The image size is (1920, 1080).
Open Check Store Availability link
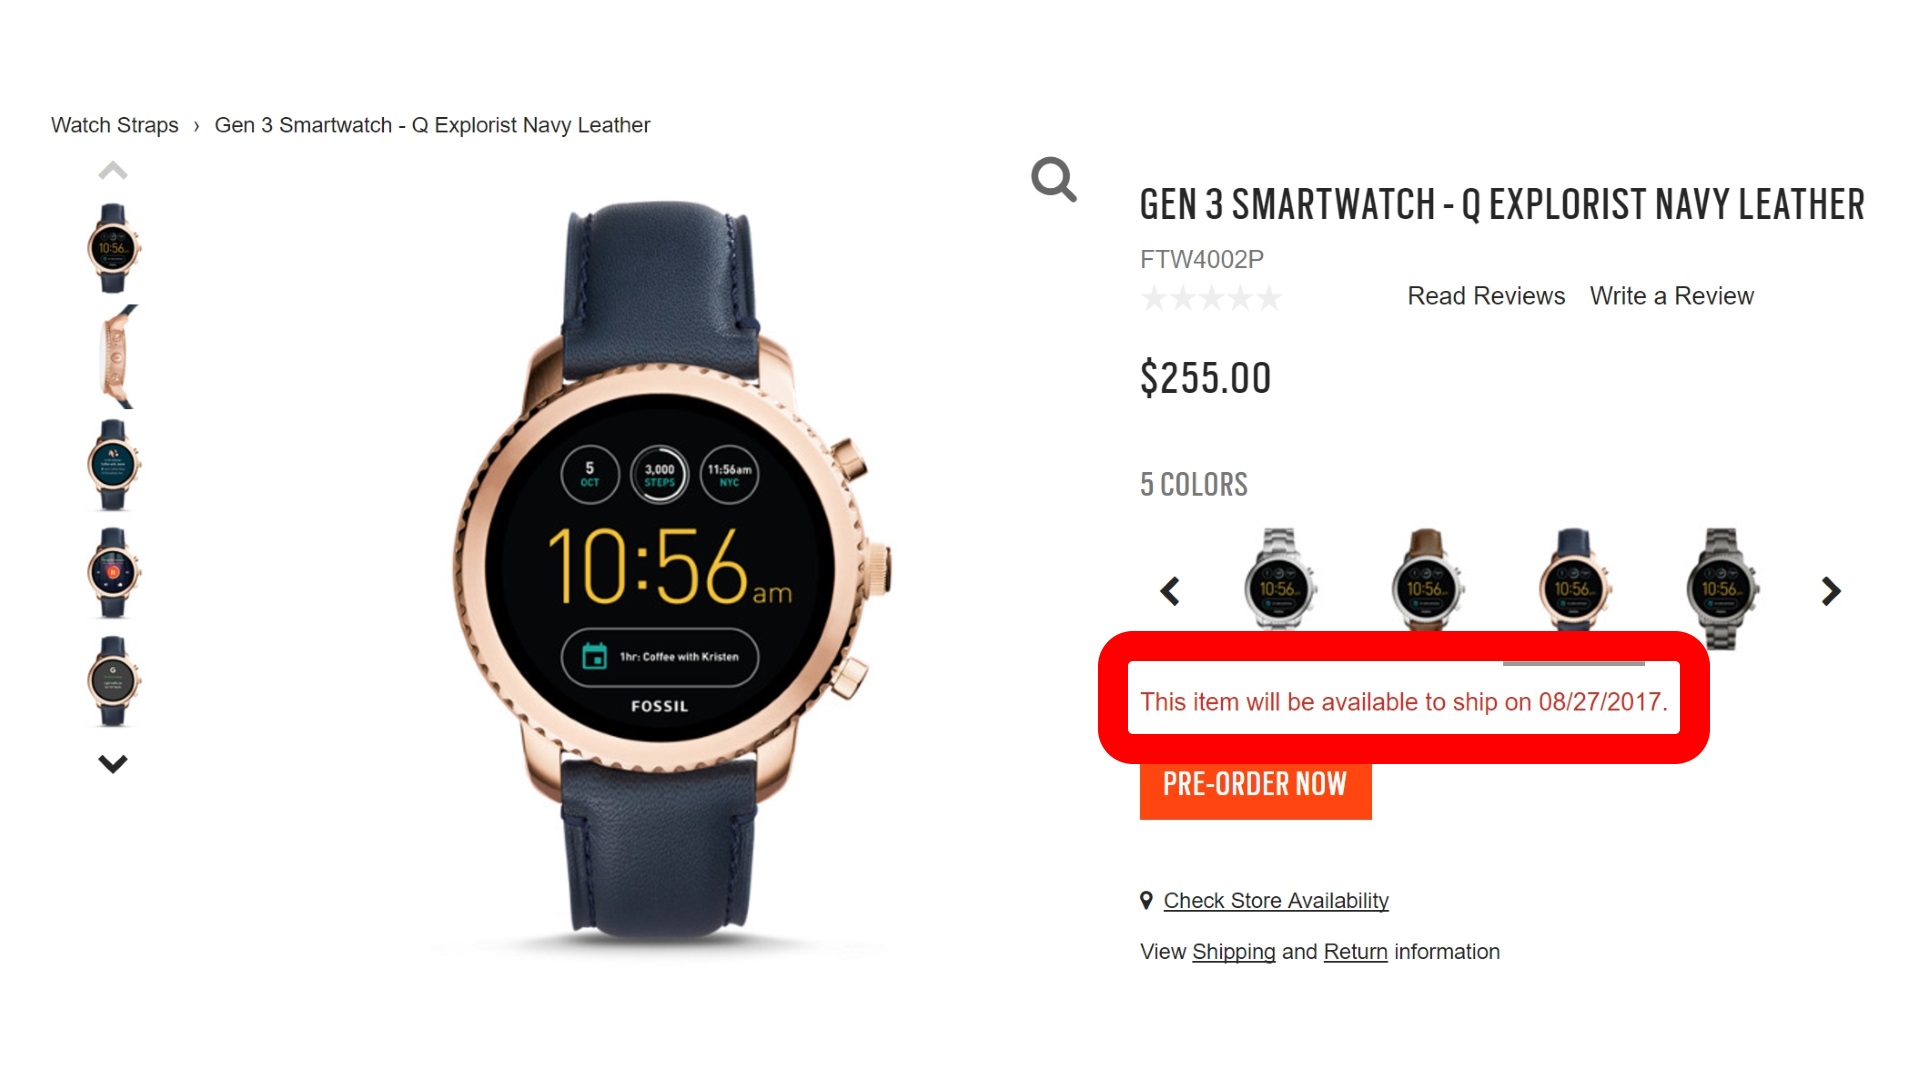tap(1276, 901)
